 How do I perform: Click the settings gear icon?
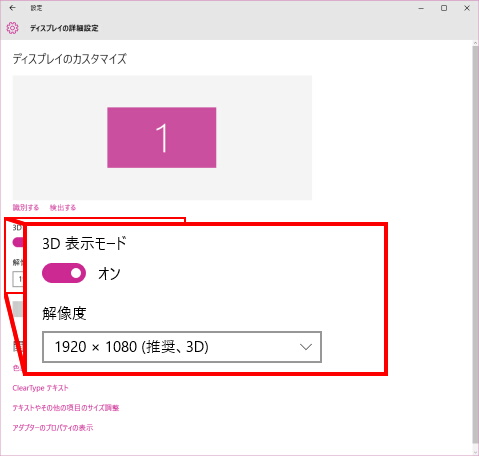[x=13, y=28]
